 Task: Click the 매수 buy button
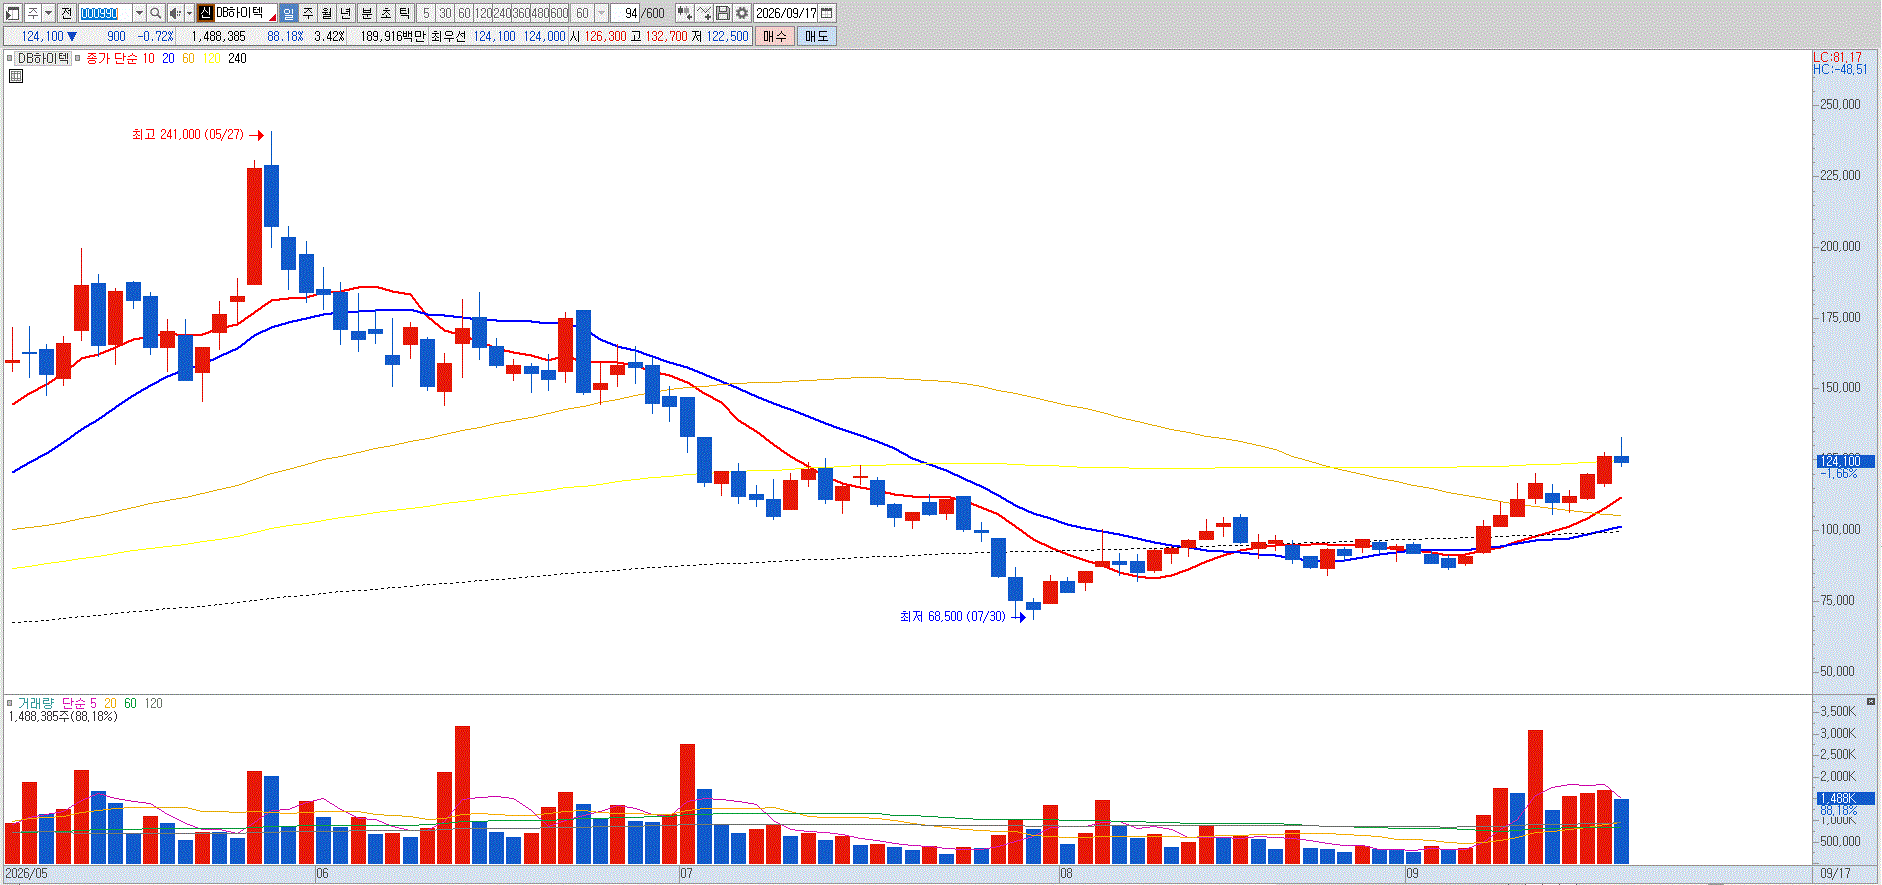(774, 36)
